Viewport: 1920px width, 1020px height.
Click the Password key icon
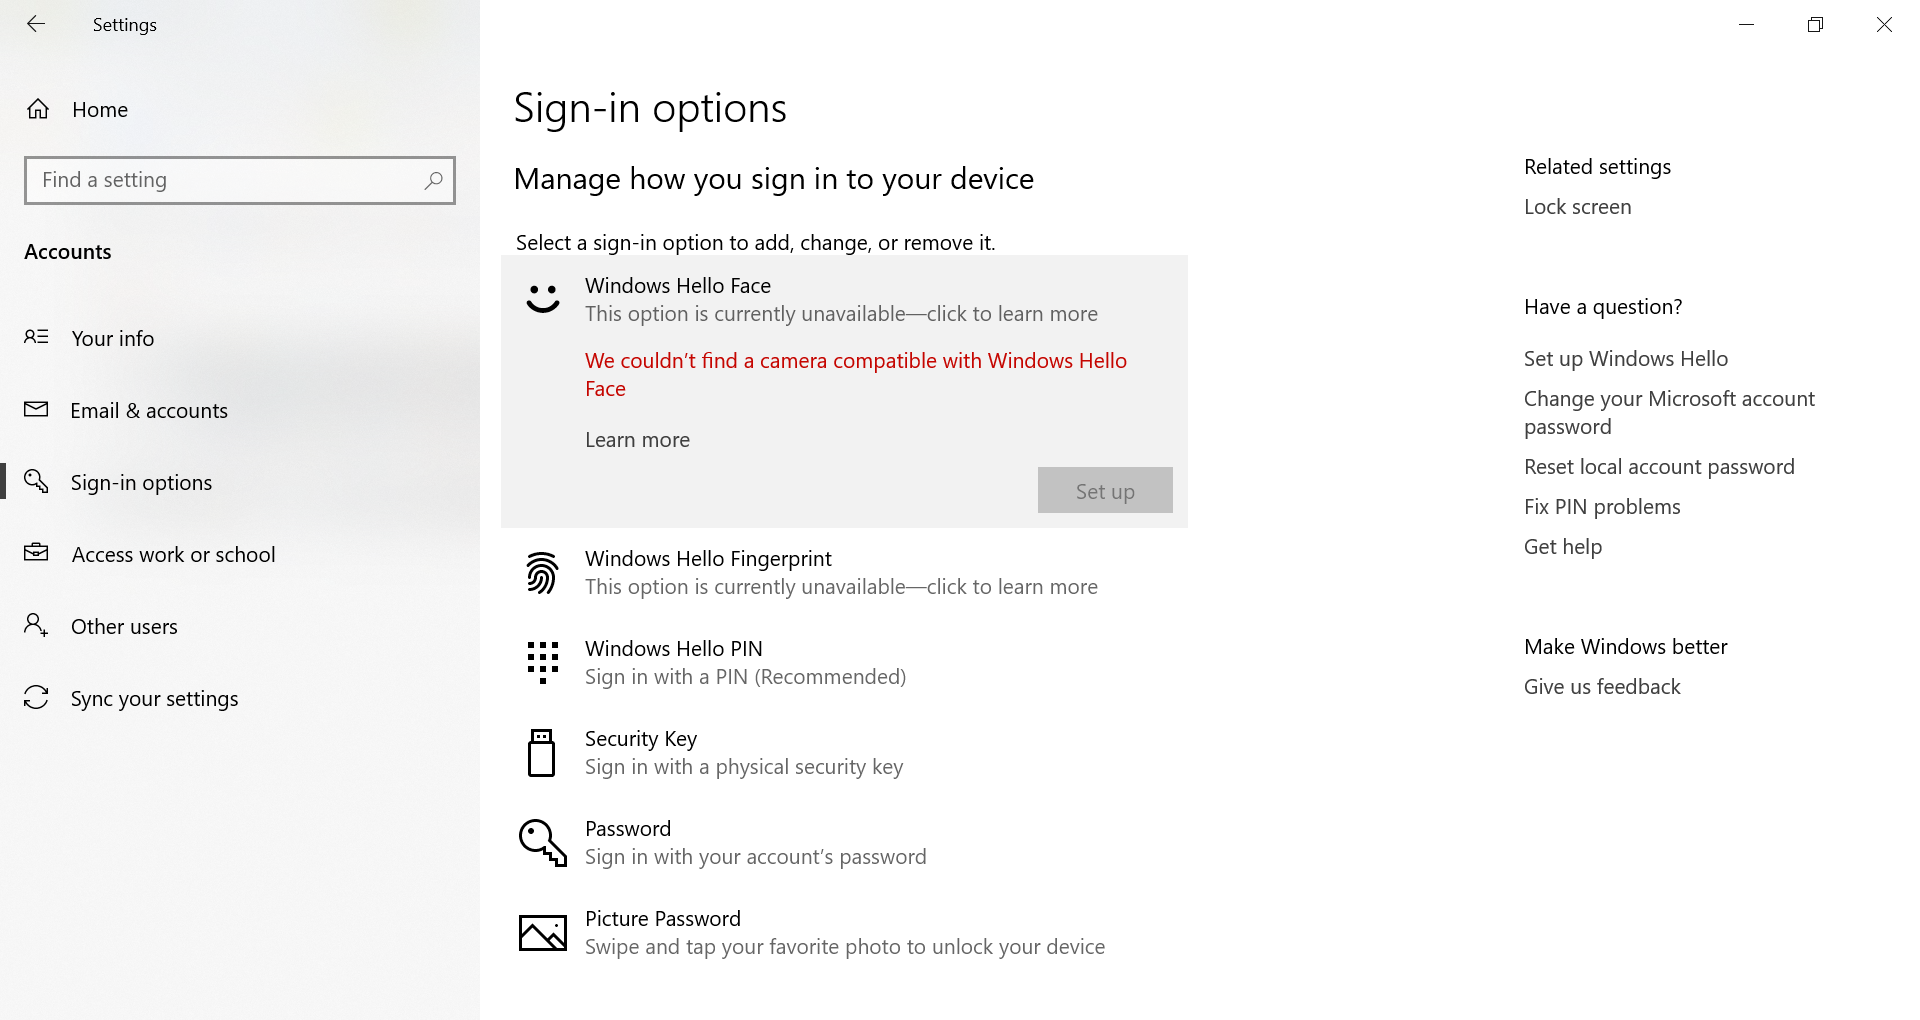(542, 843)
